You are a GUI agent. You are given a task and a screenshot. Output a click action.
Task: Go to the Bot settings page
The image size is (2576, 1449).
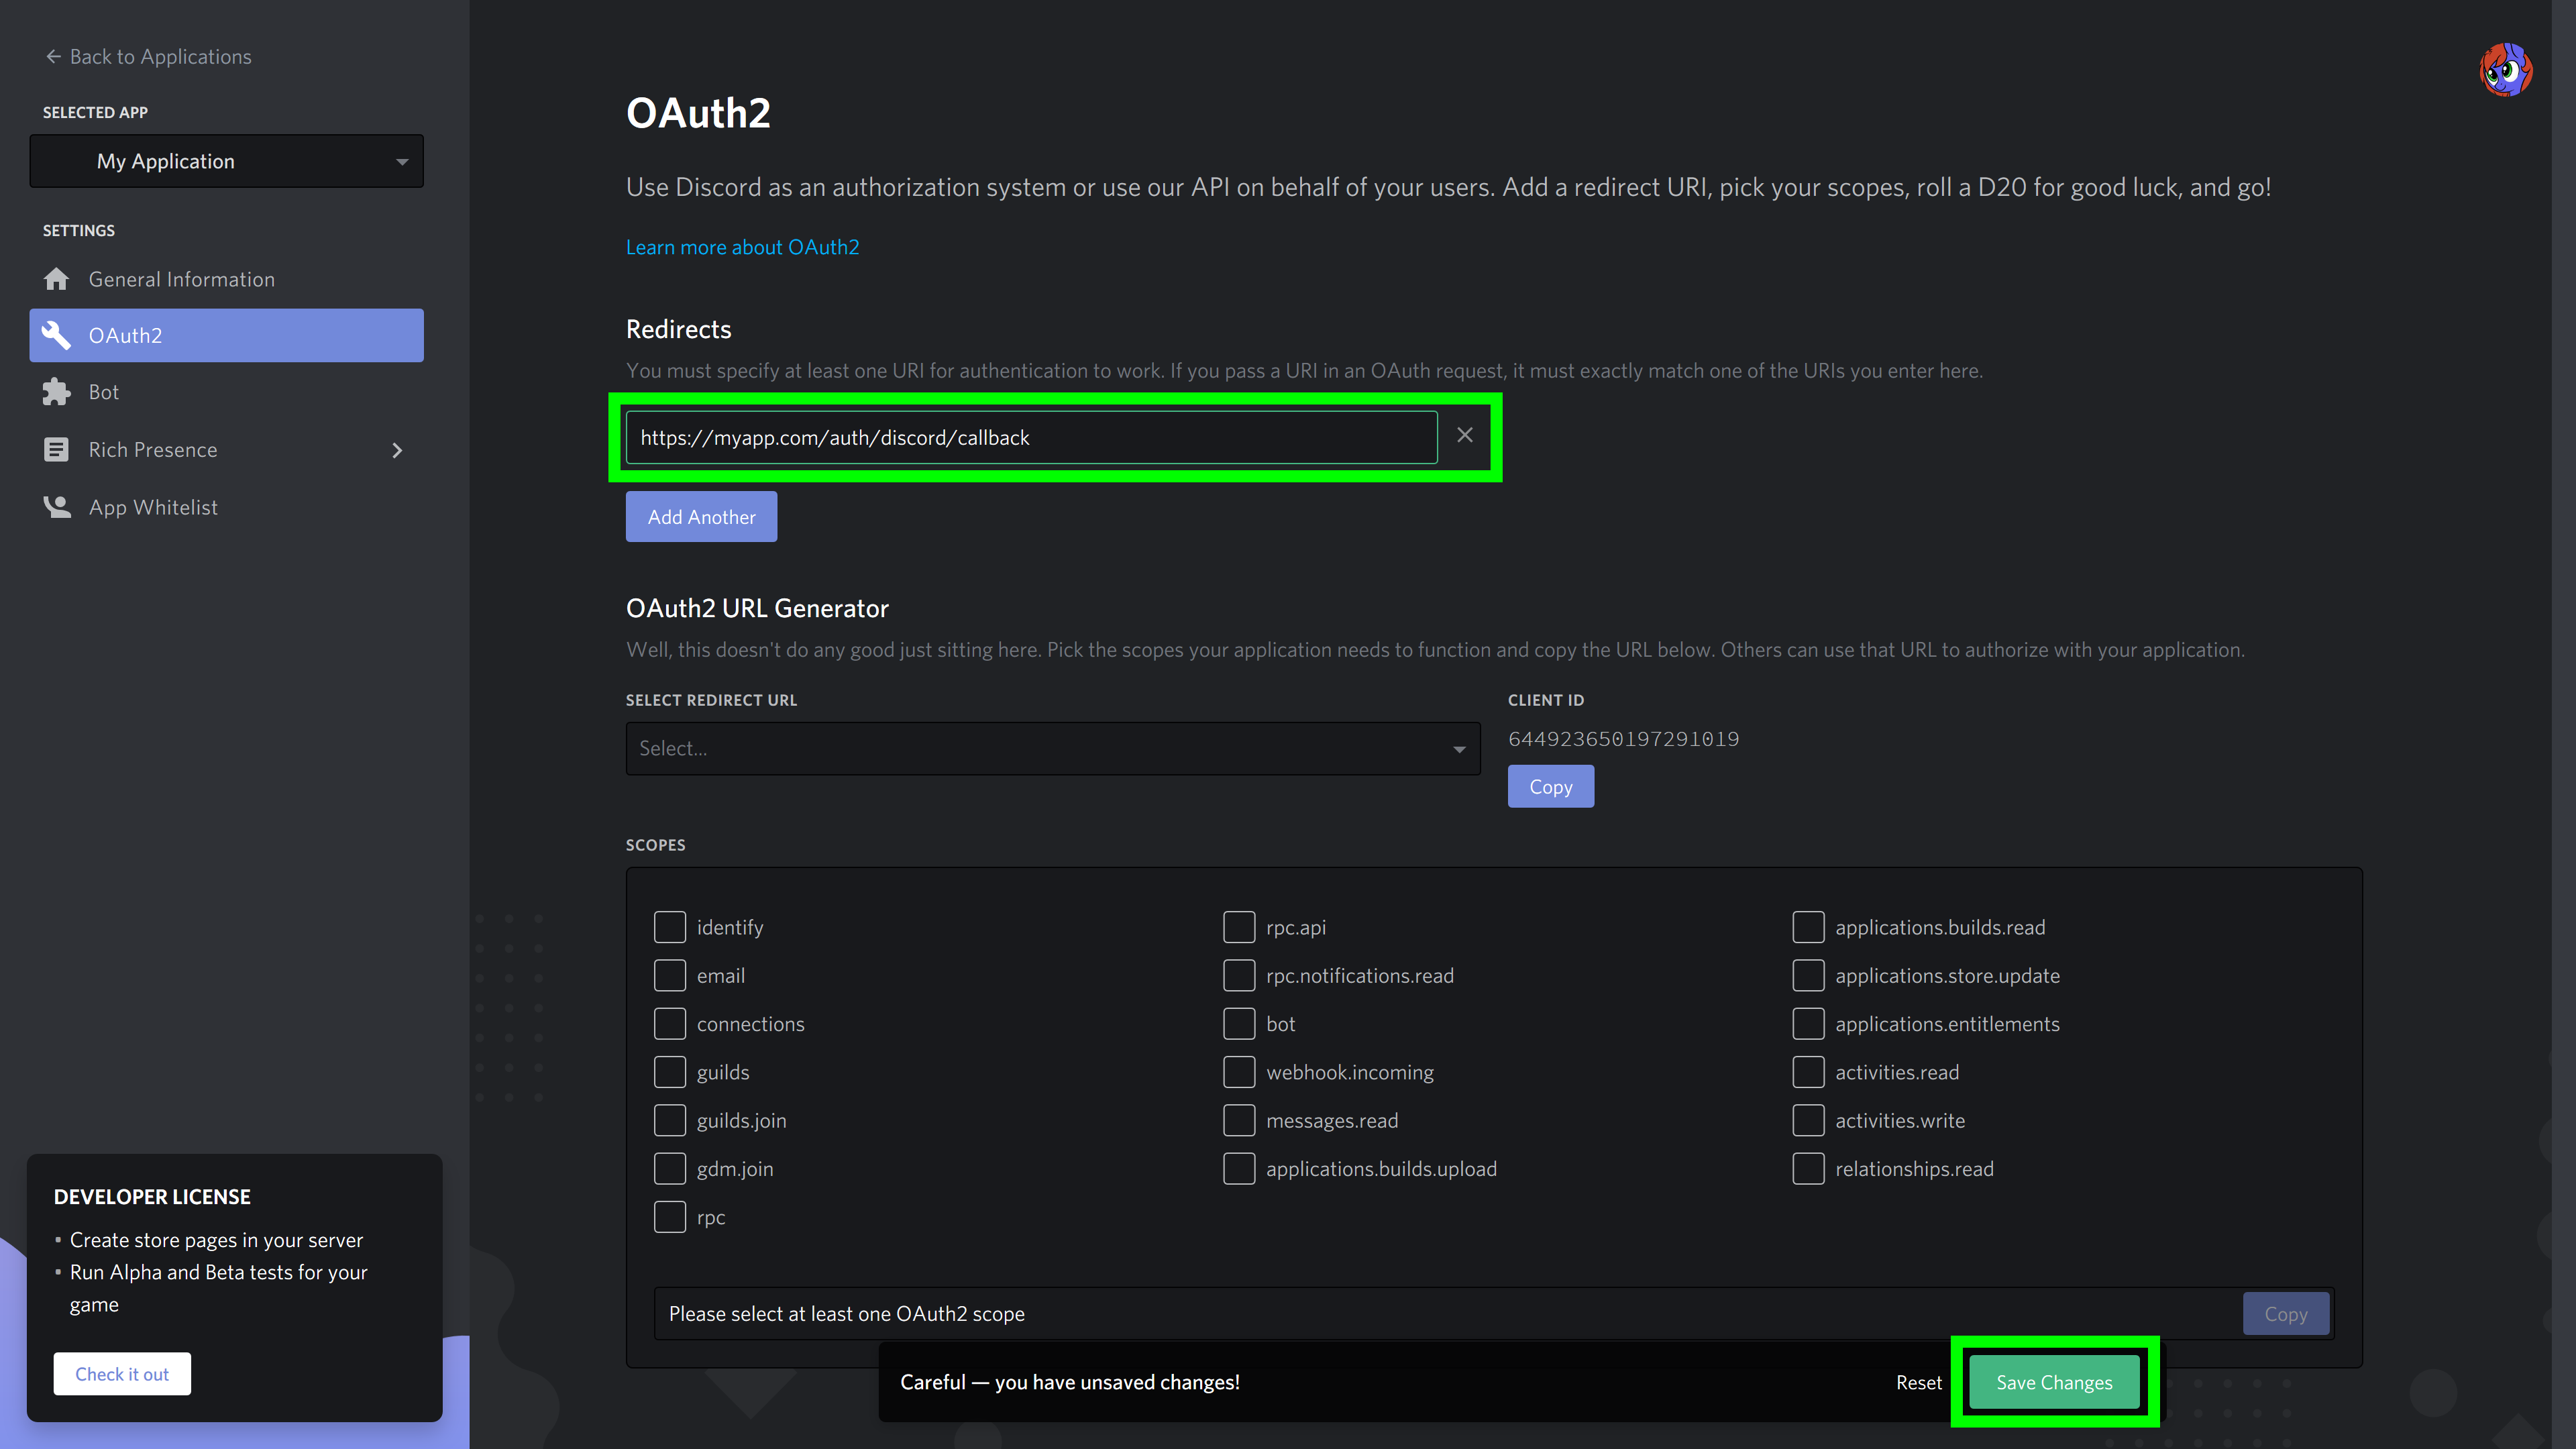tap(104, 392)
